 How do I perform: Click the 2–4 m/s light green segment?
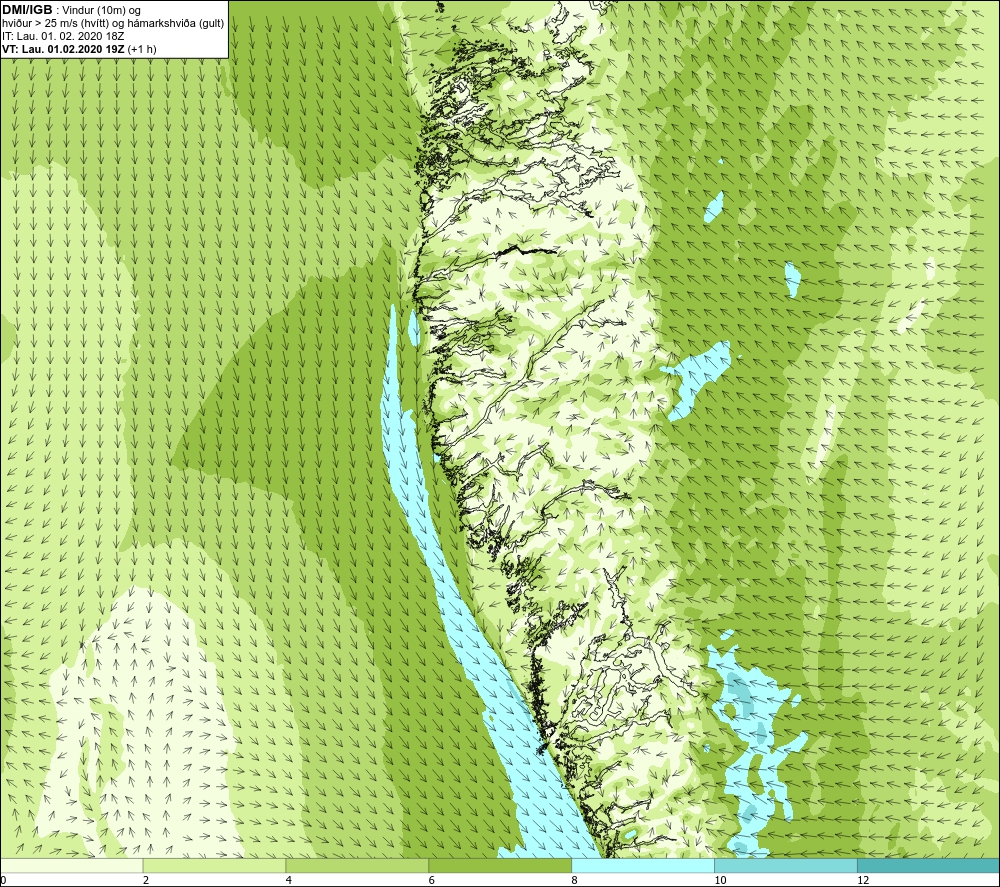point(214,865)
